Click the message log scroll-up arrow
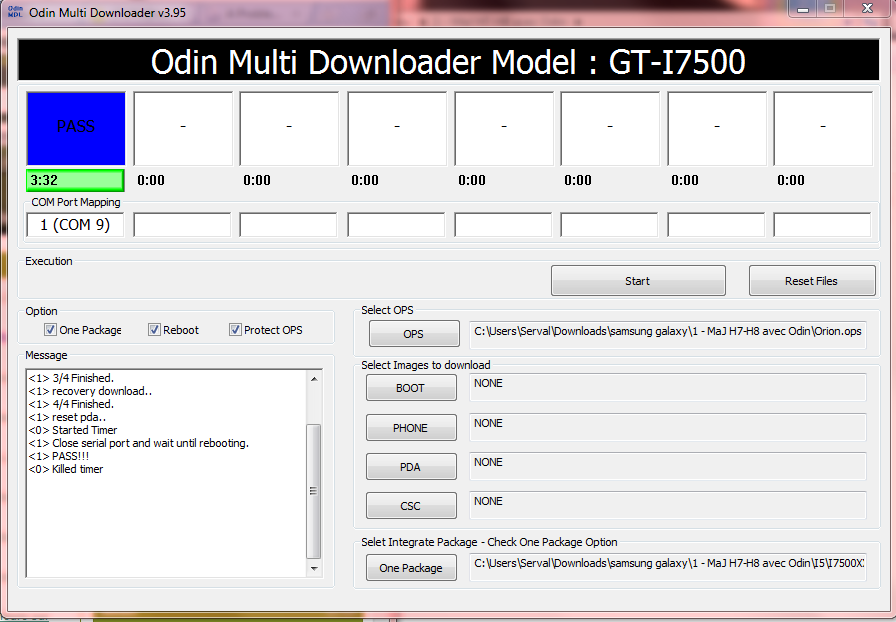This screenshot has width=896, height=622. pyautogui.click(x=314, y=378)
